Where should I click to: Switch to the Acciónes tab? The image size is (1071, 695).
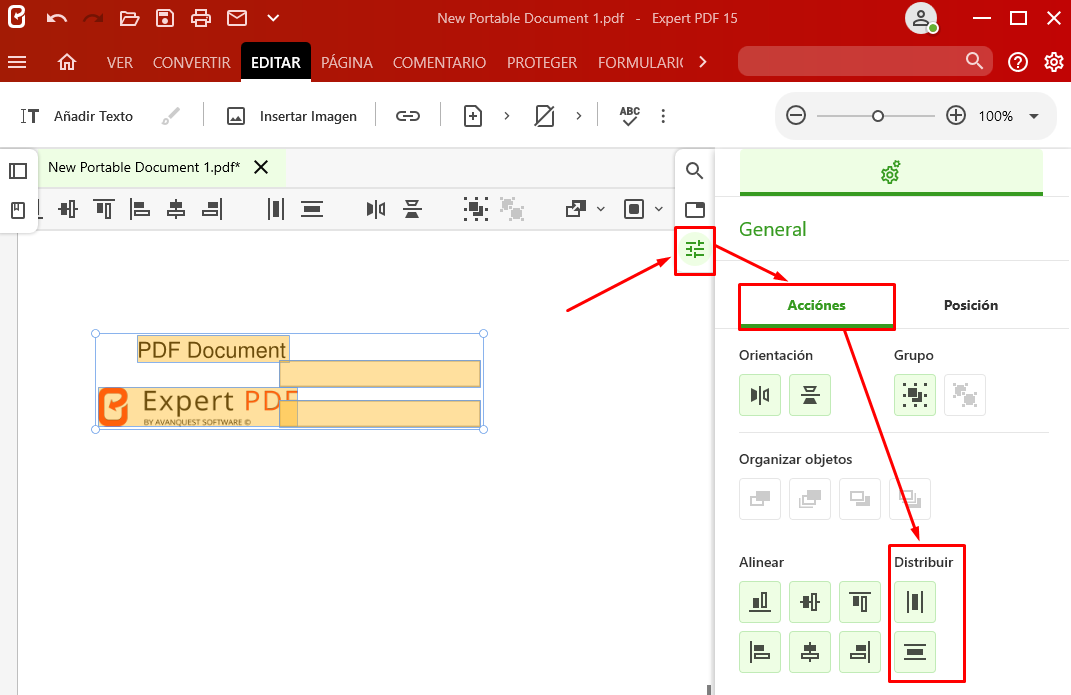click(x=816, y=305)
